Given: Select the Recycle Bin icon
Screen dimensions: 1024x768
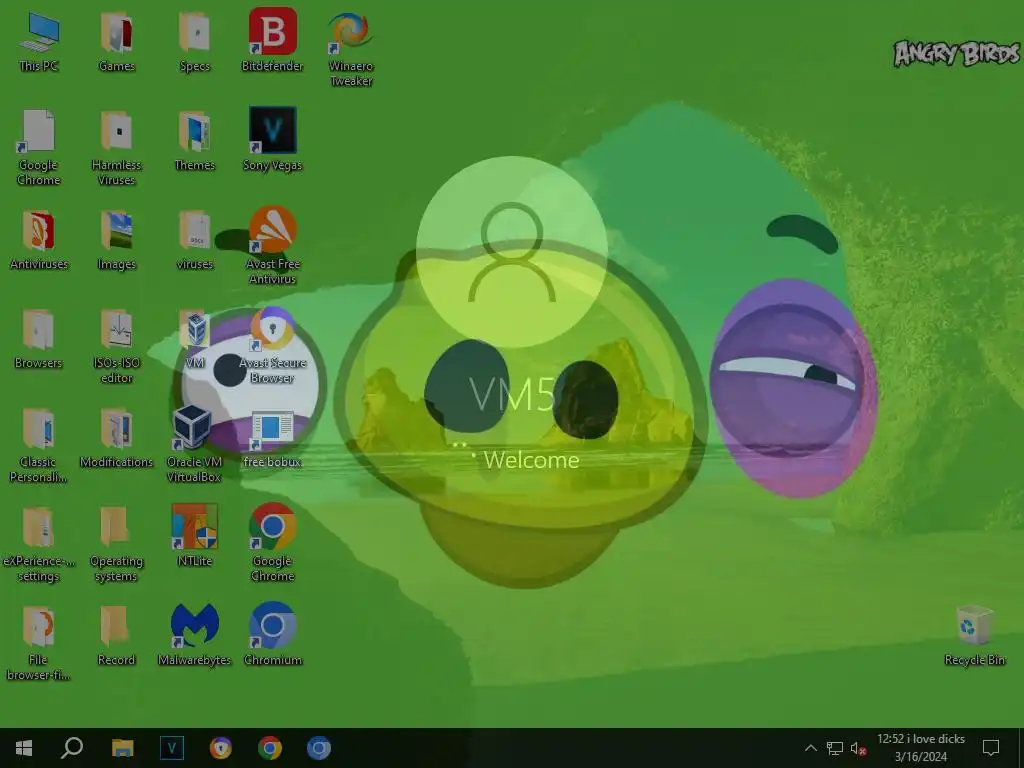Looking at the screenshot, I should pyautogui.click(x=974, y=635).
